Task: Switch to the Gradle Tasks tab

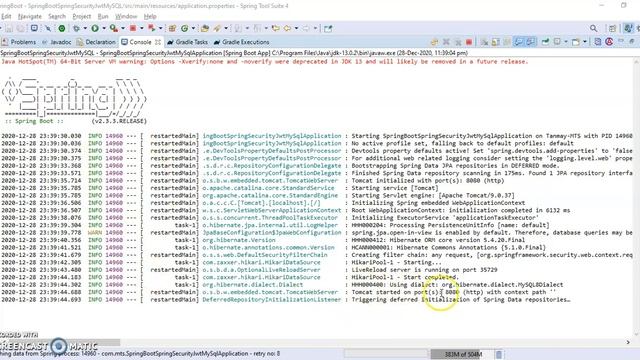Action: pyautogui.click(x=187, y=42)
